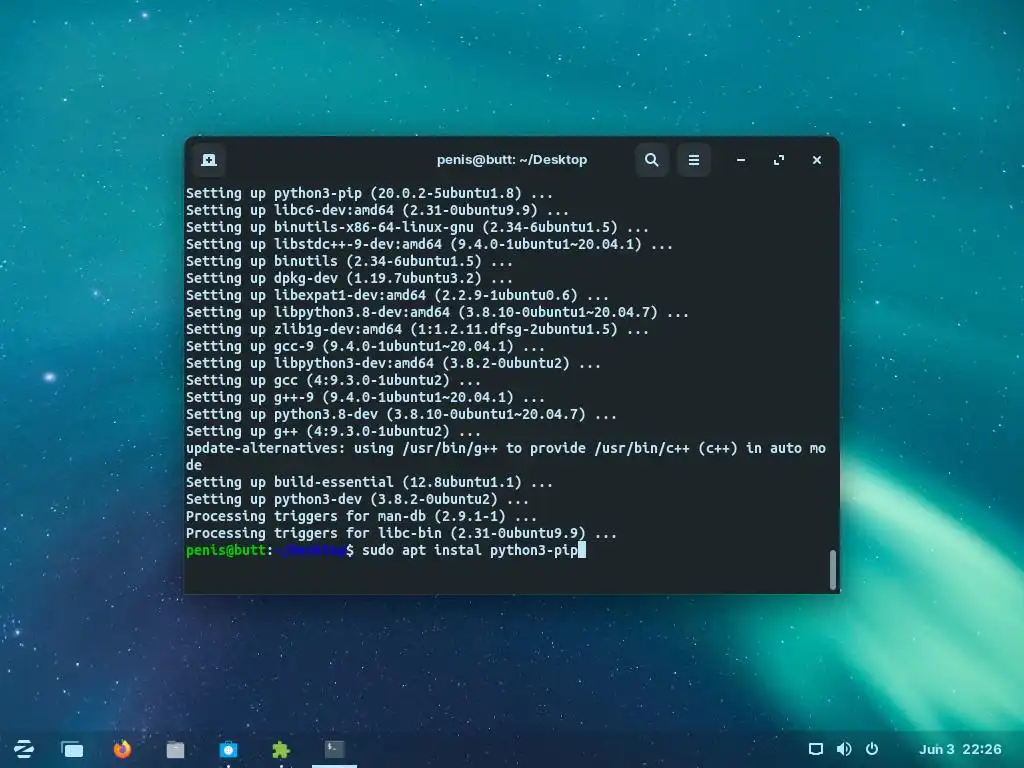Click line 'Setting up gcc-9'
Image resolution: width=1024 pixels, height=768 pixels.
tap(365, 346)
